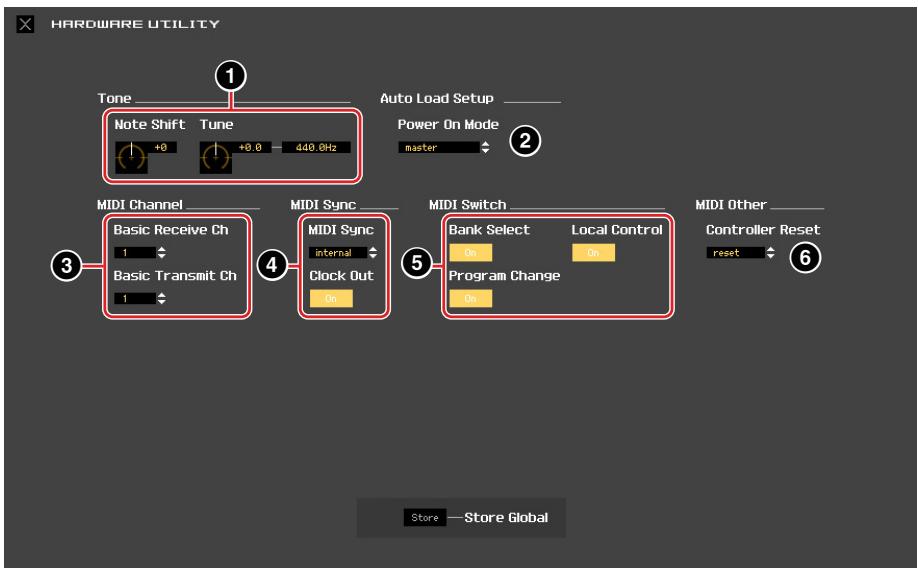Click the Tone section heading
This screenshot has width=918, height=568.
pyautogui.click(x=114, y=98)
